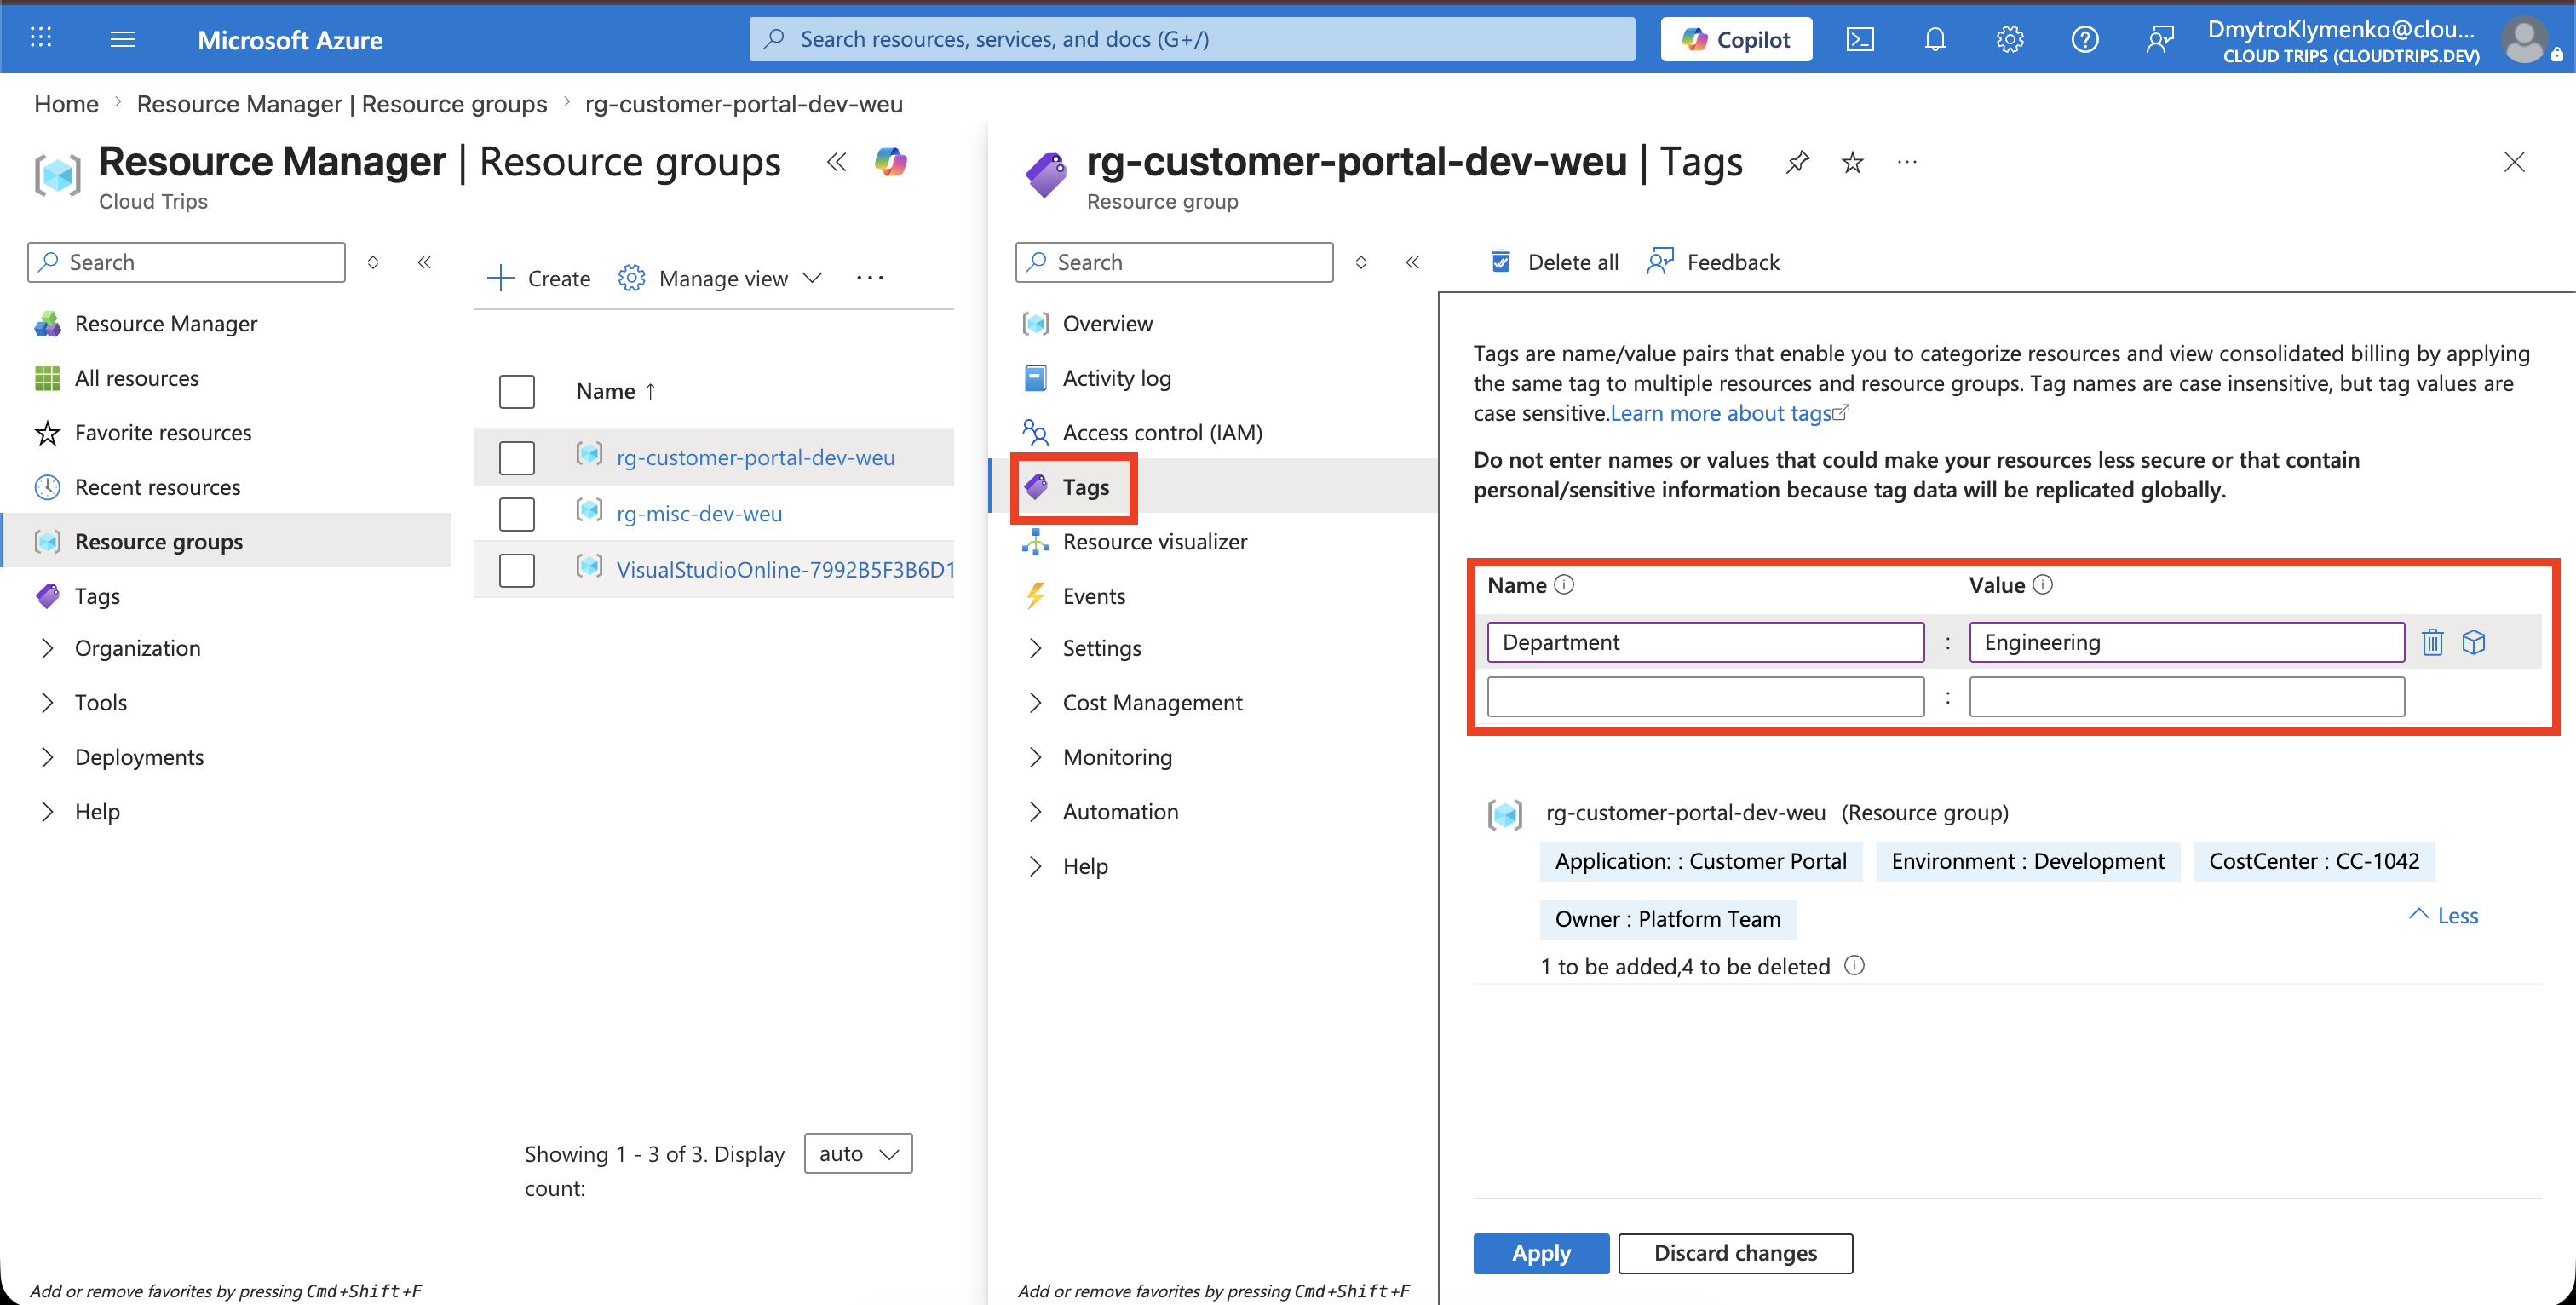Click Apply button to save tags
Screen dimensions: 2576x1305
(1541, 1253)
